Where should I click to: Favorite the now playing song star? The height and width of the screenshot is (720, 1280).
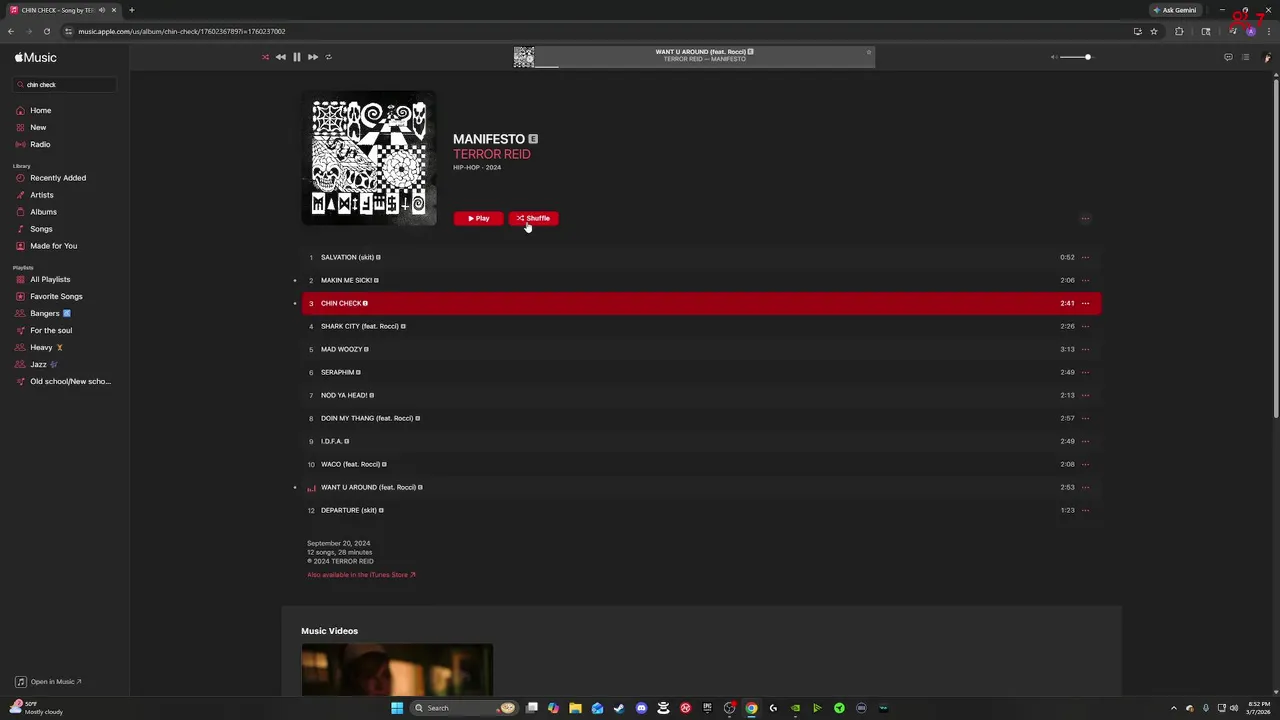click(x=868, y=52)
